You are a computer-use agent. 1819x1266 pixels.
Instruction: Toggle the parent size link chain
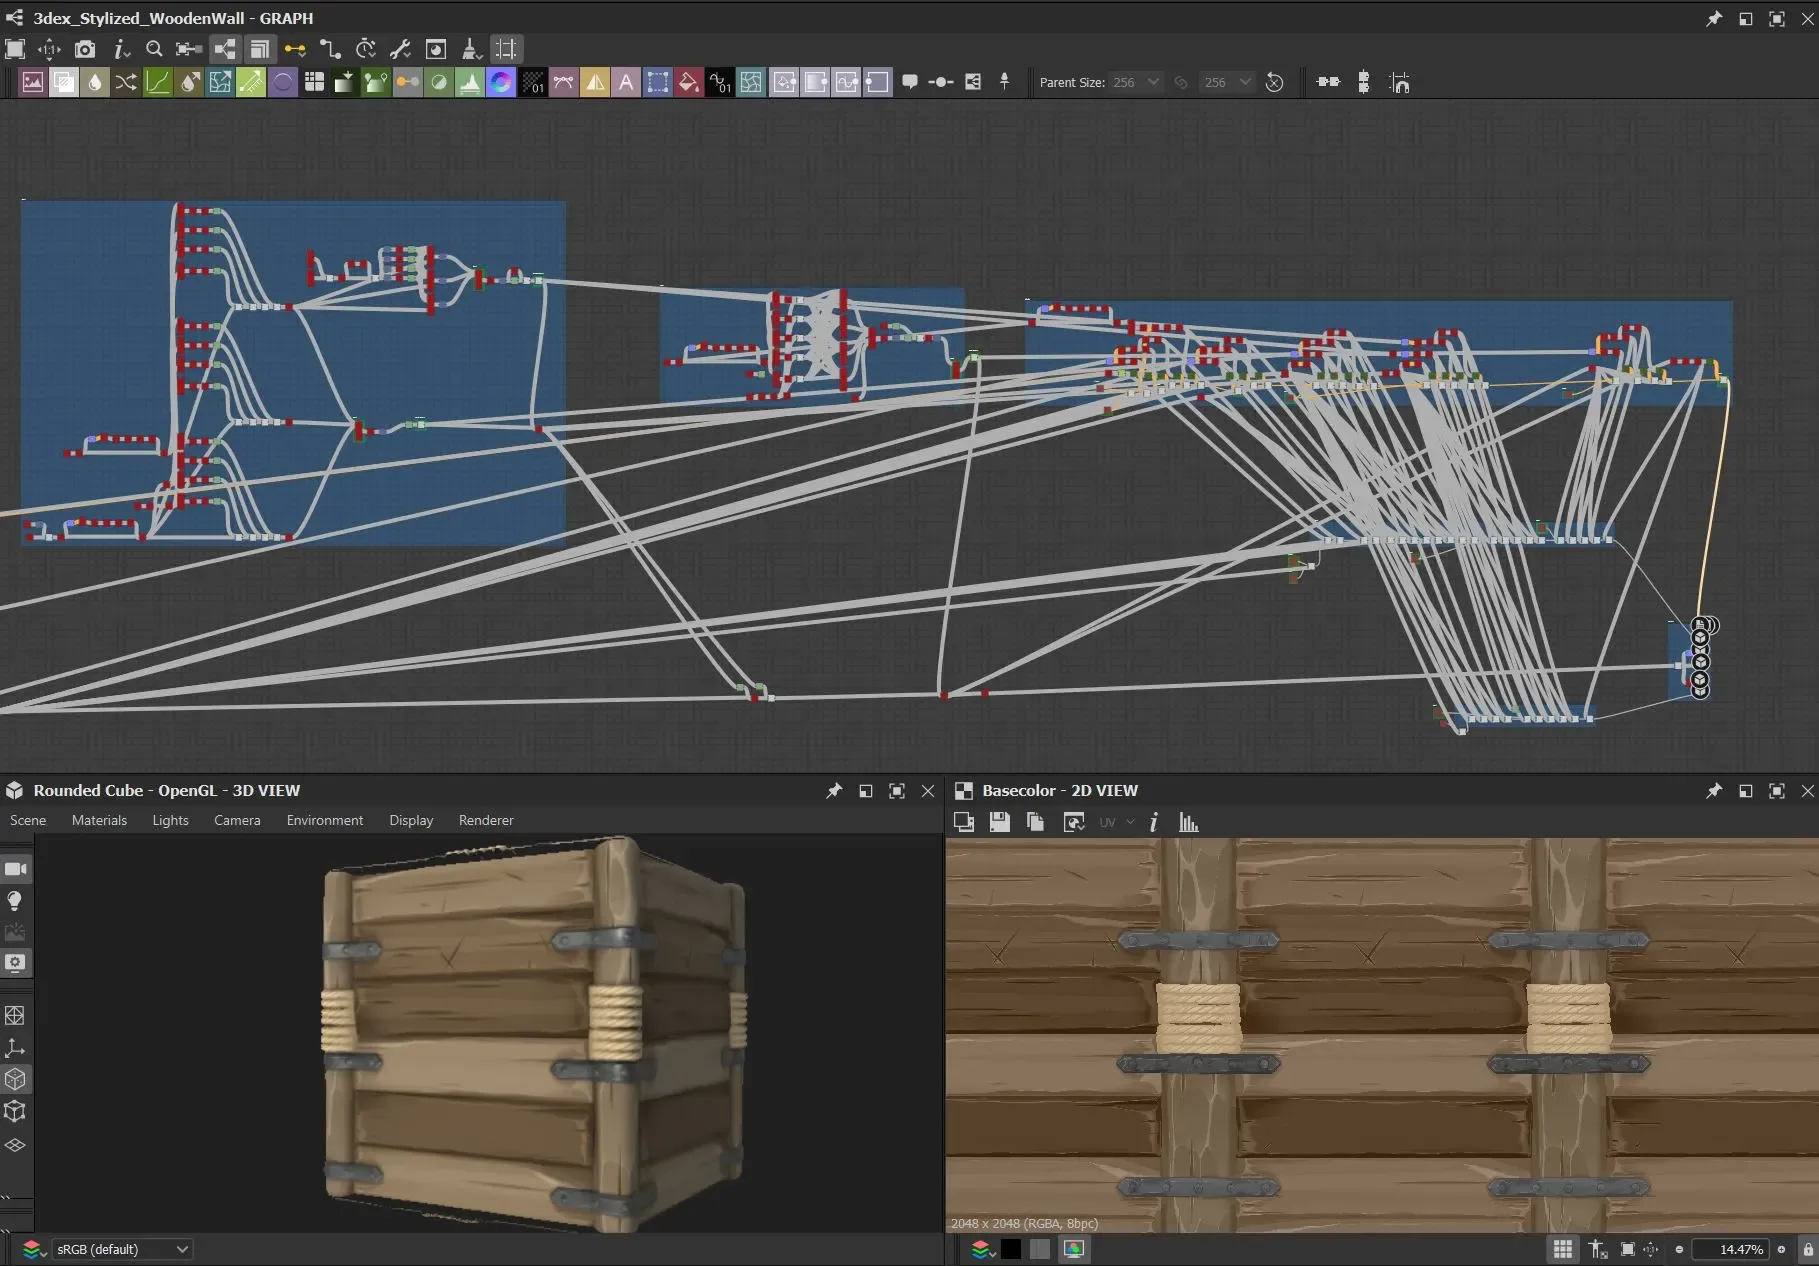point(1181,82)
